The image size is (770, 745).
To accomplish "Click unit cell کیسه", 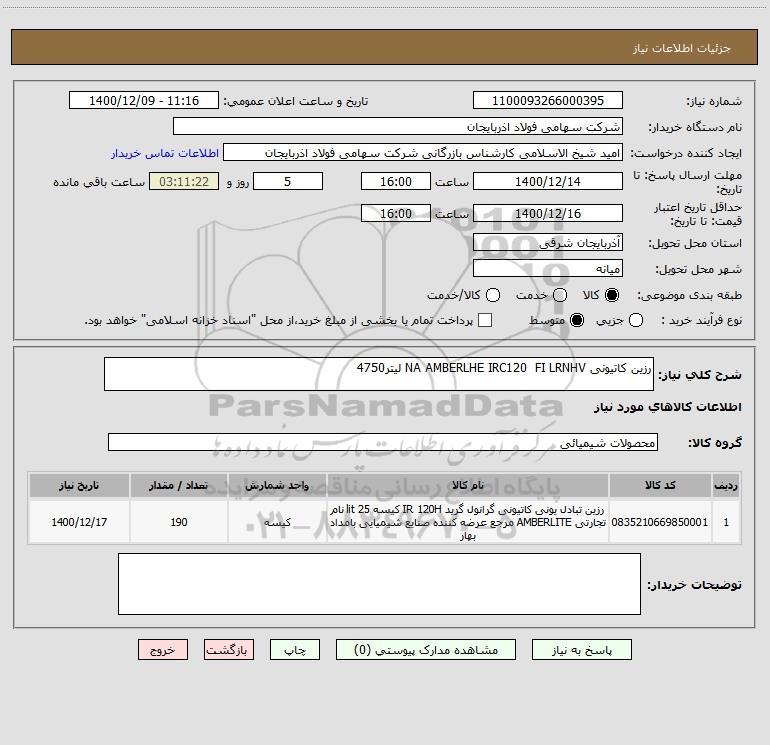I will coord(277,522).
